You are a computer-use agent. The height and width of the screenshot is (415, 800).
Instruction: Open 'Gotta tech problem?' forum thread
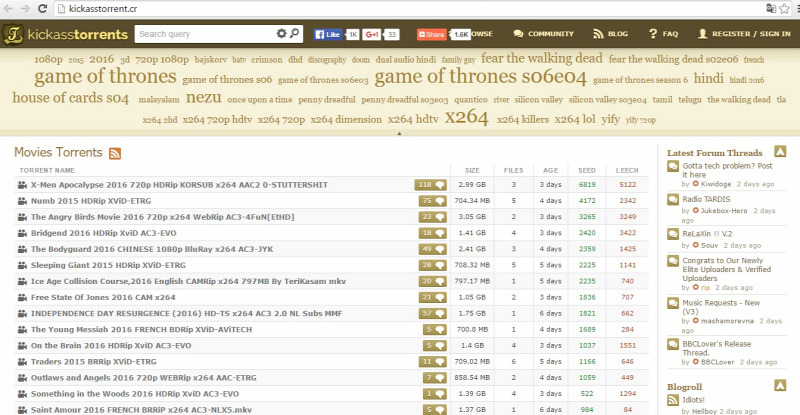point(727,170)
